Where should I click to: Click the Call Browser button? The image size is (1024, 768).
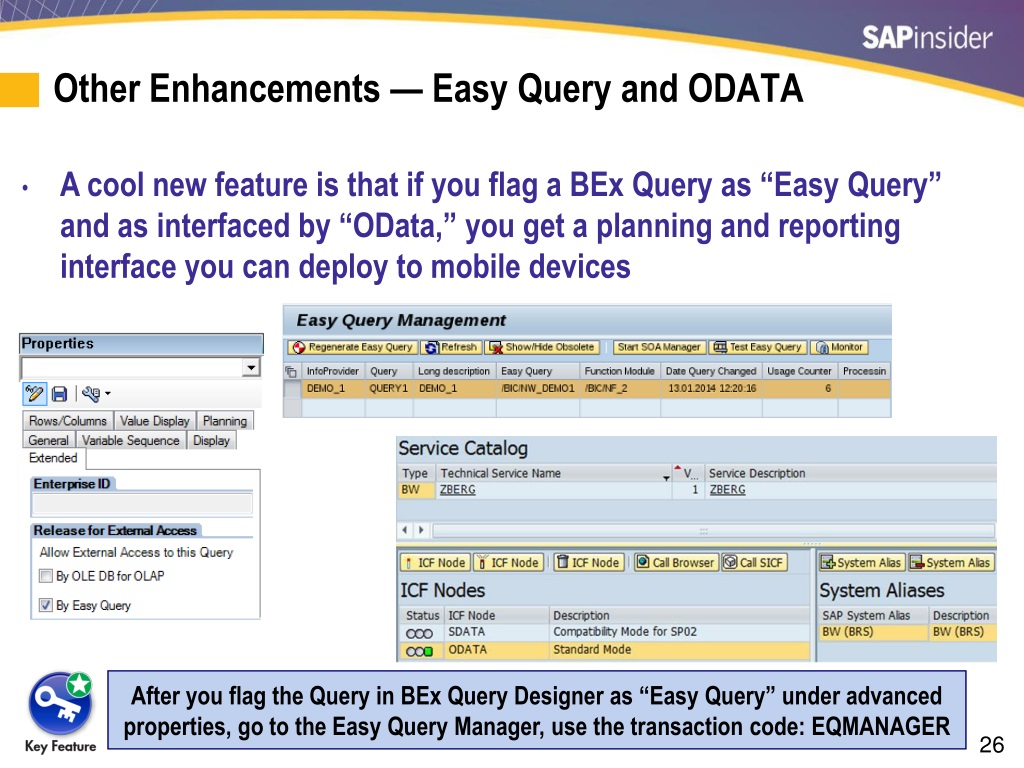click(x=677, y=562)
